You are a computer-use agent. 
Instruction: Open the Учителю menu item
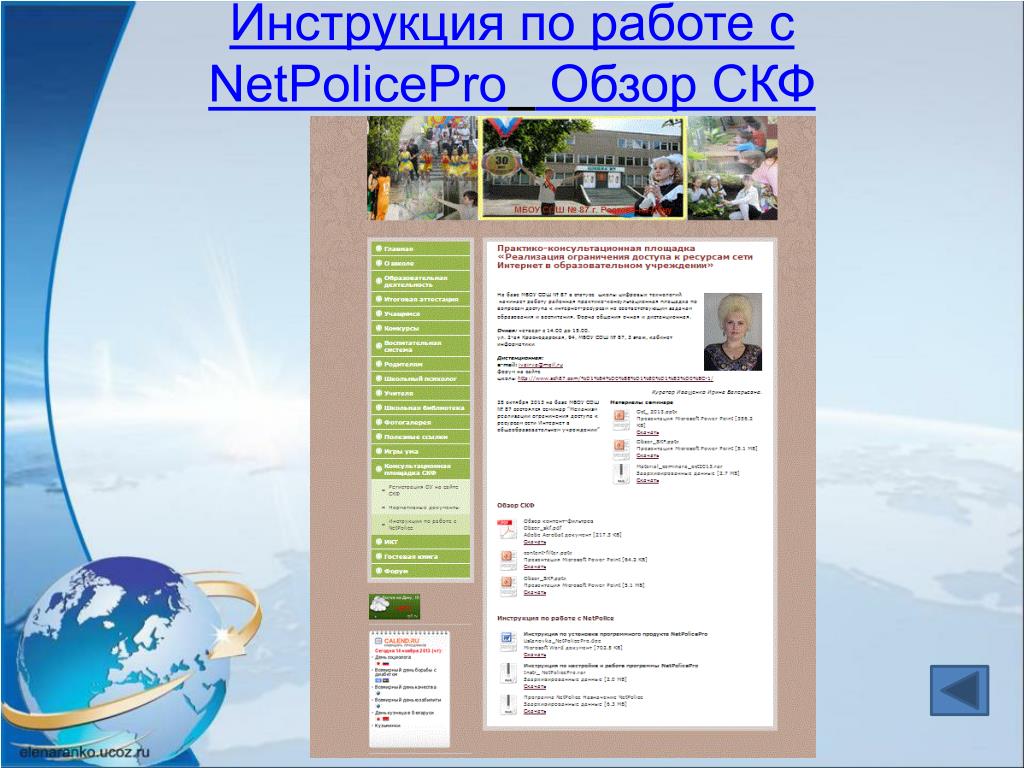(421, 393)
